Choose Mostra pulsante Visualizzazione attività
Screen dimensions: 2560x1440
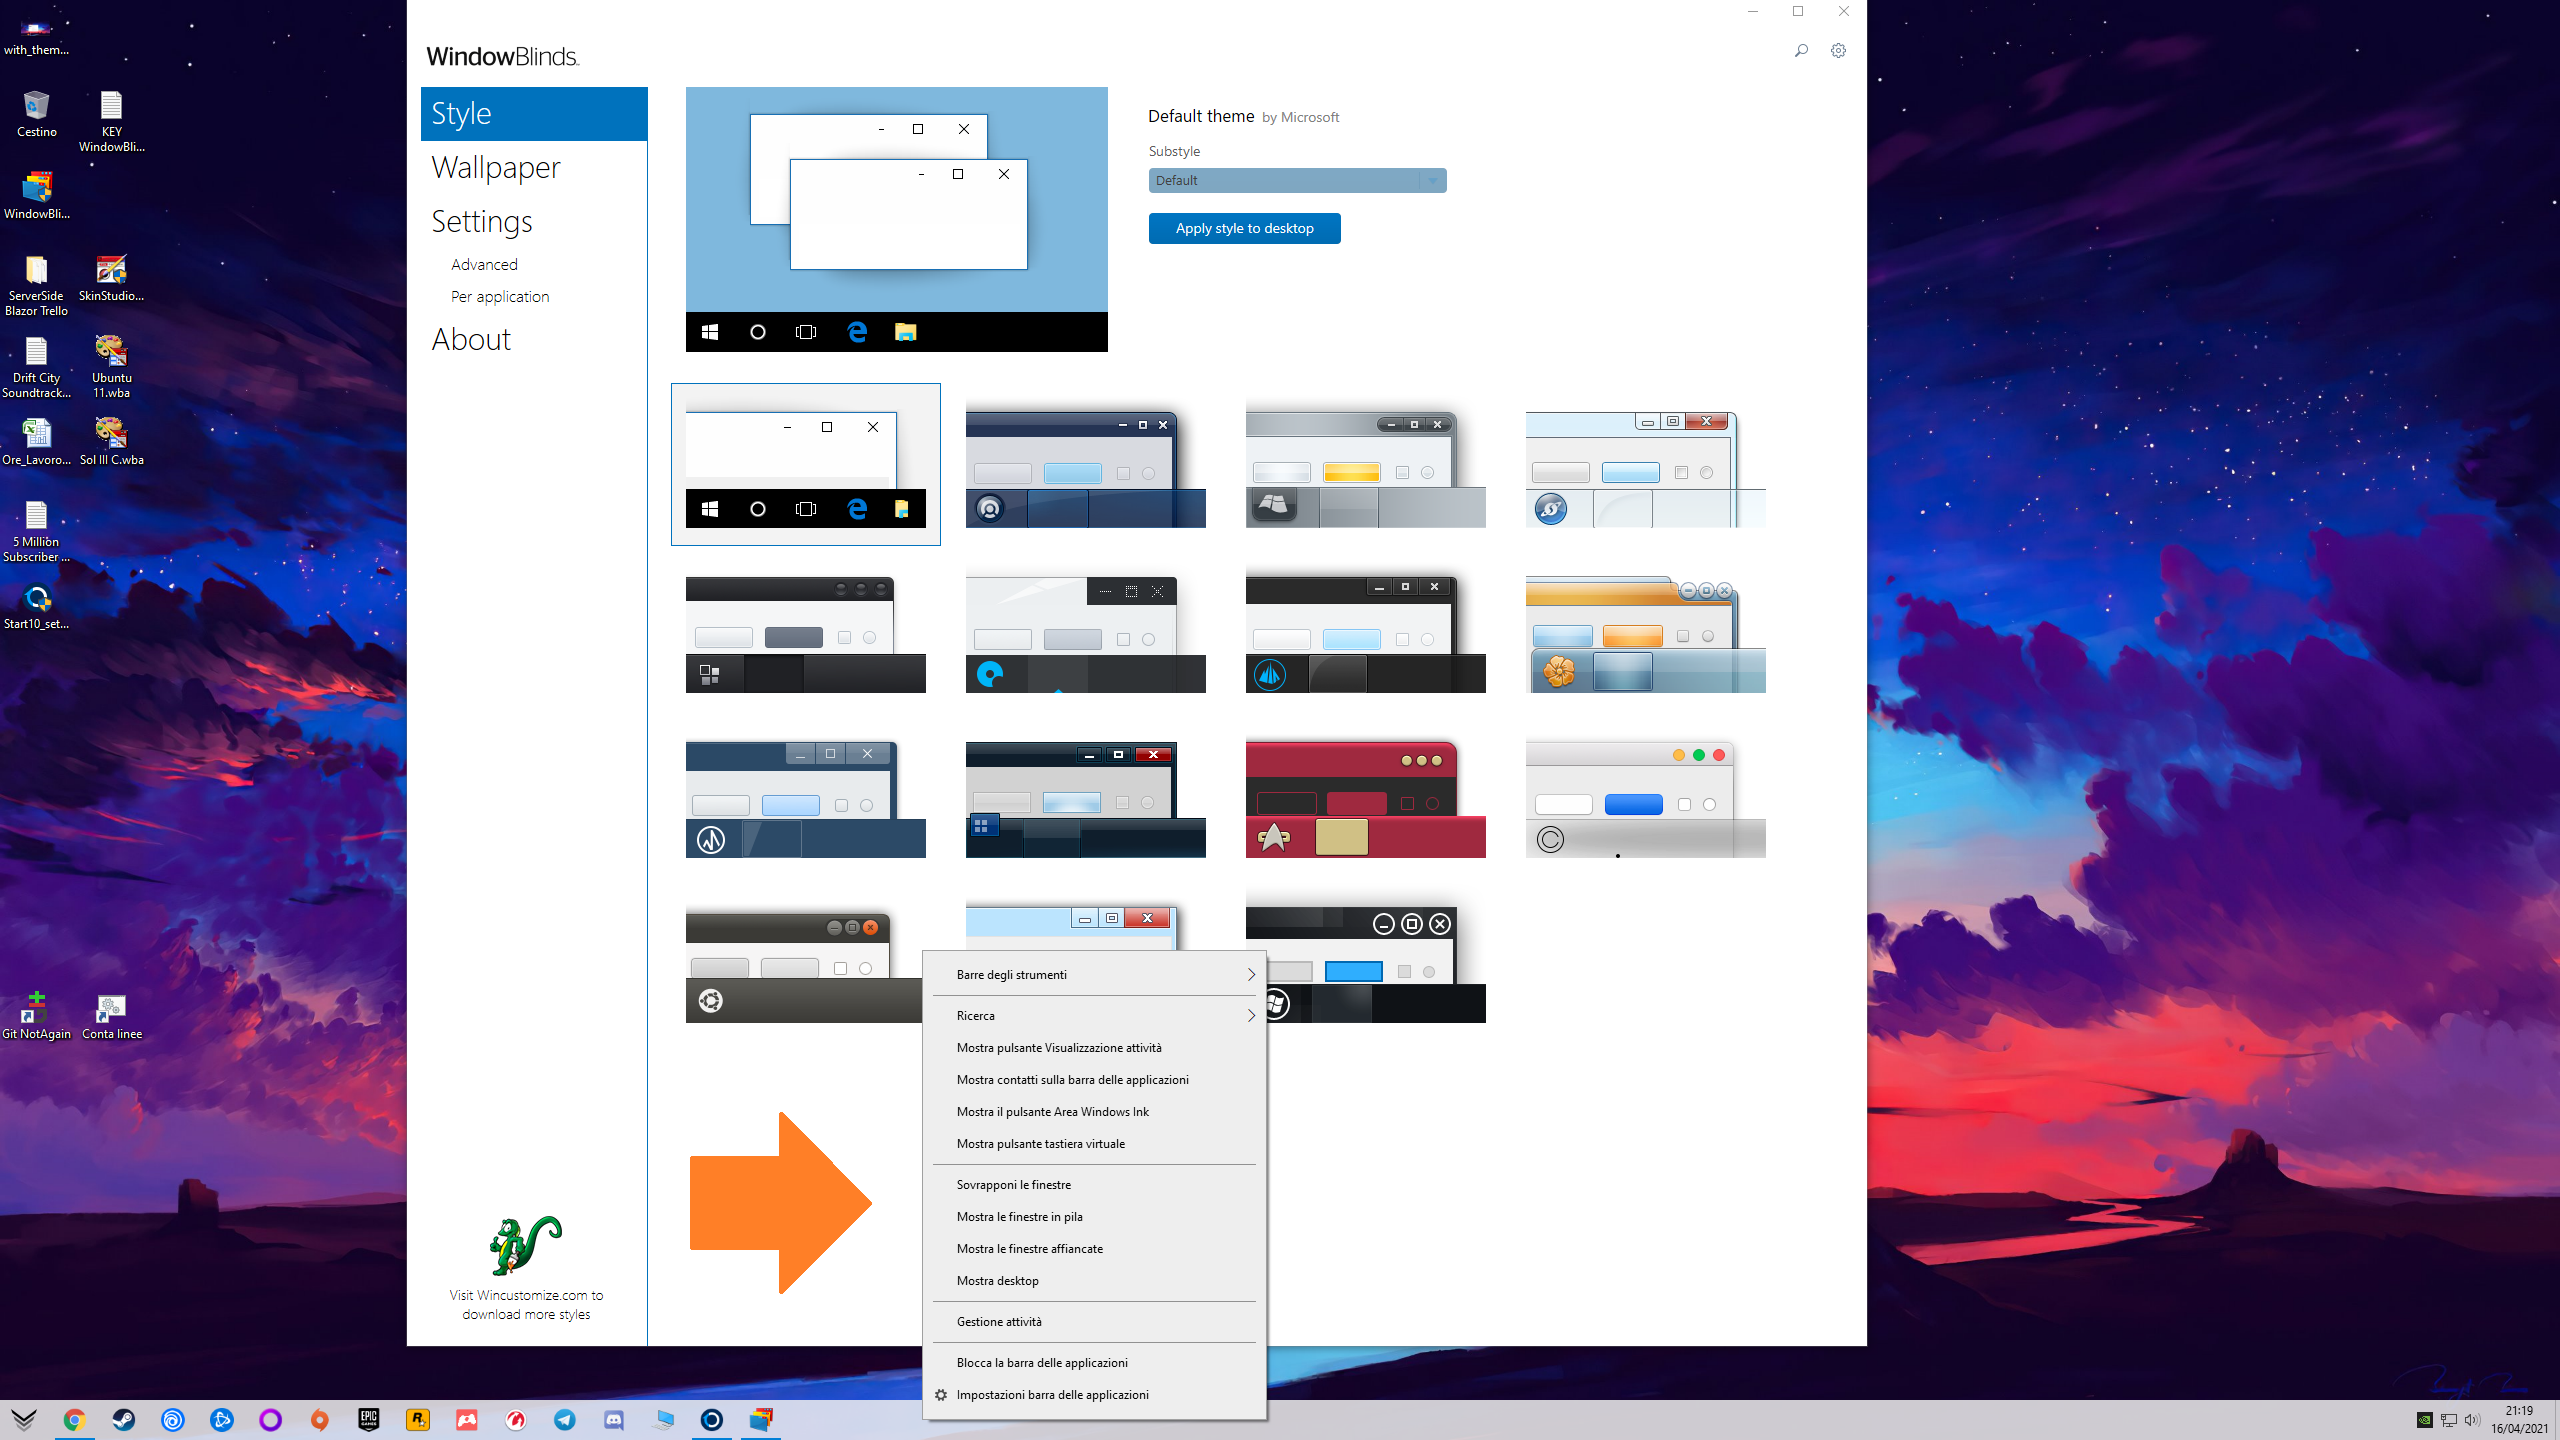(x=1094, y=1047)
